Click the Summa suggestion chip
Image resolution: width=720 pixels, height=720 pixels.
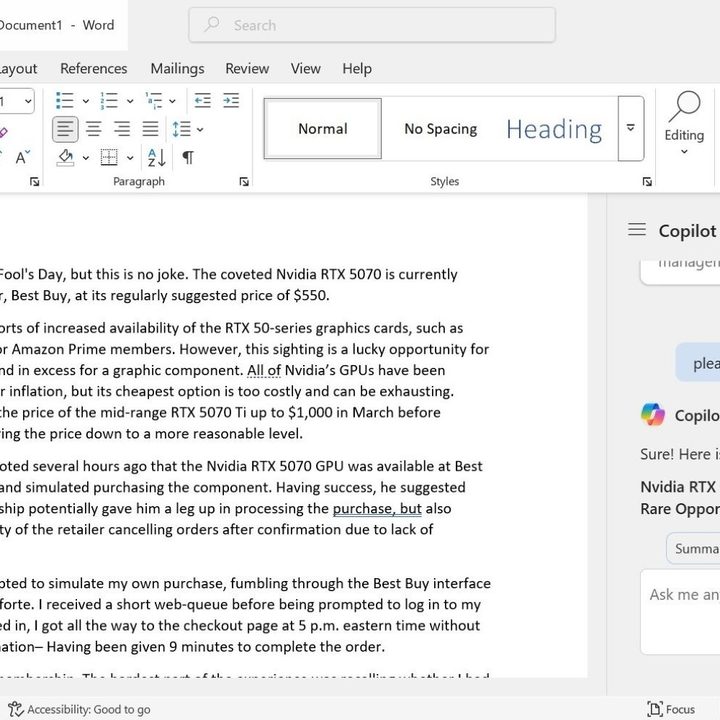tap(693, 548)
